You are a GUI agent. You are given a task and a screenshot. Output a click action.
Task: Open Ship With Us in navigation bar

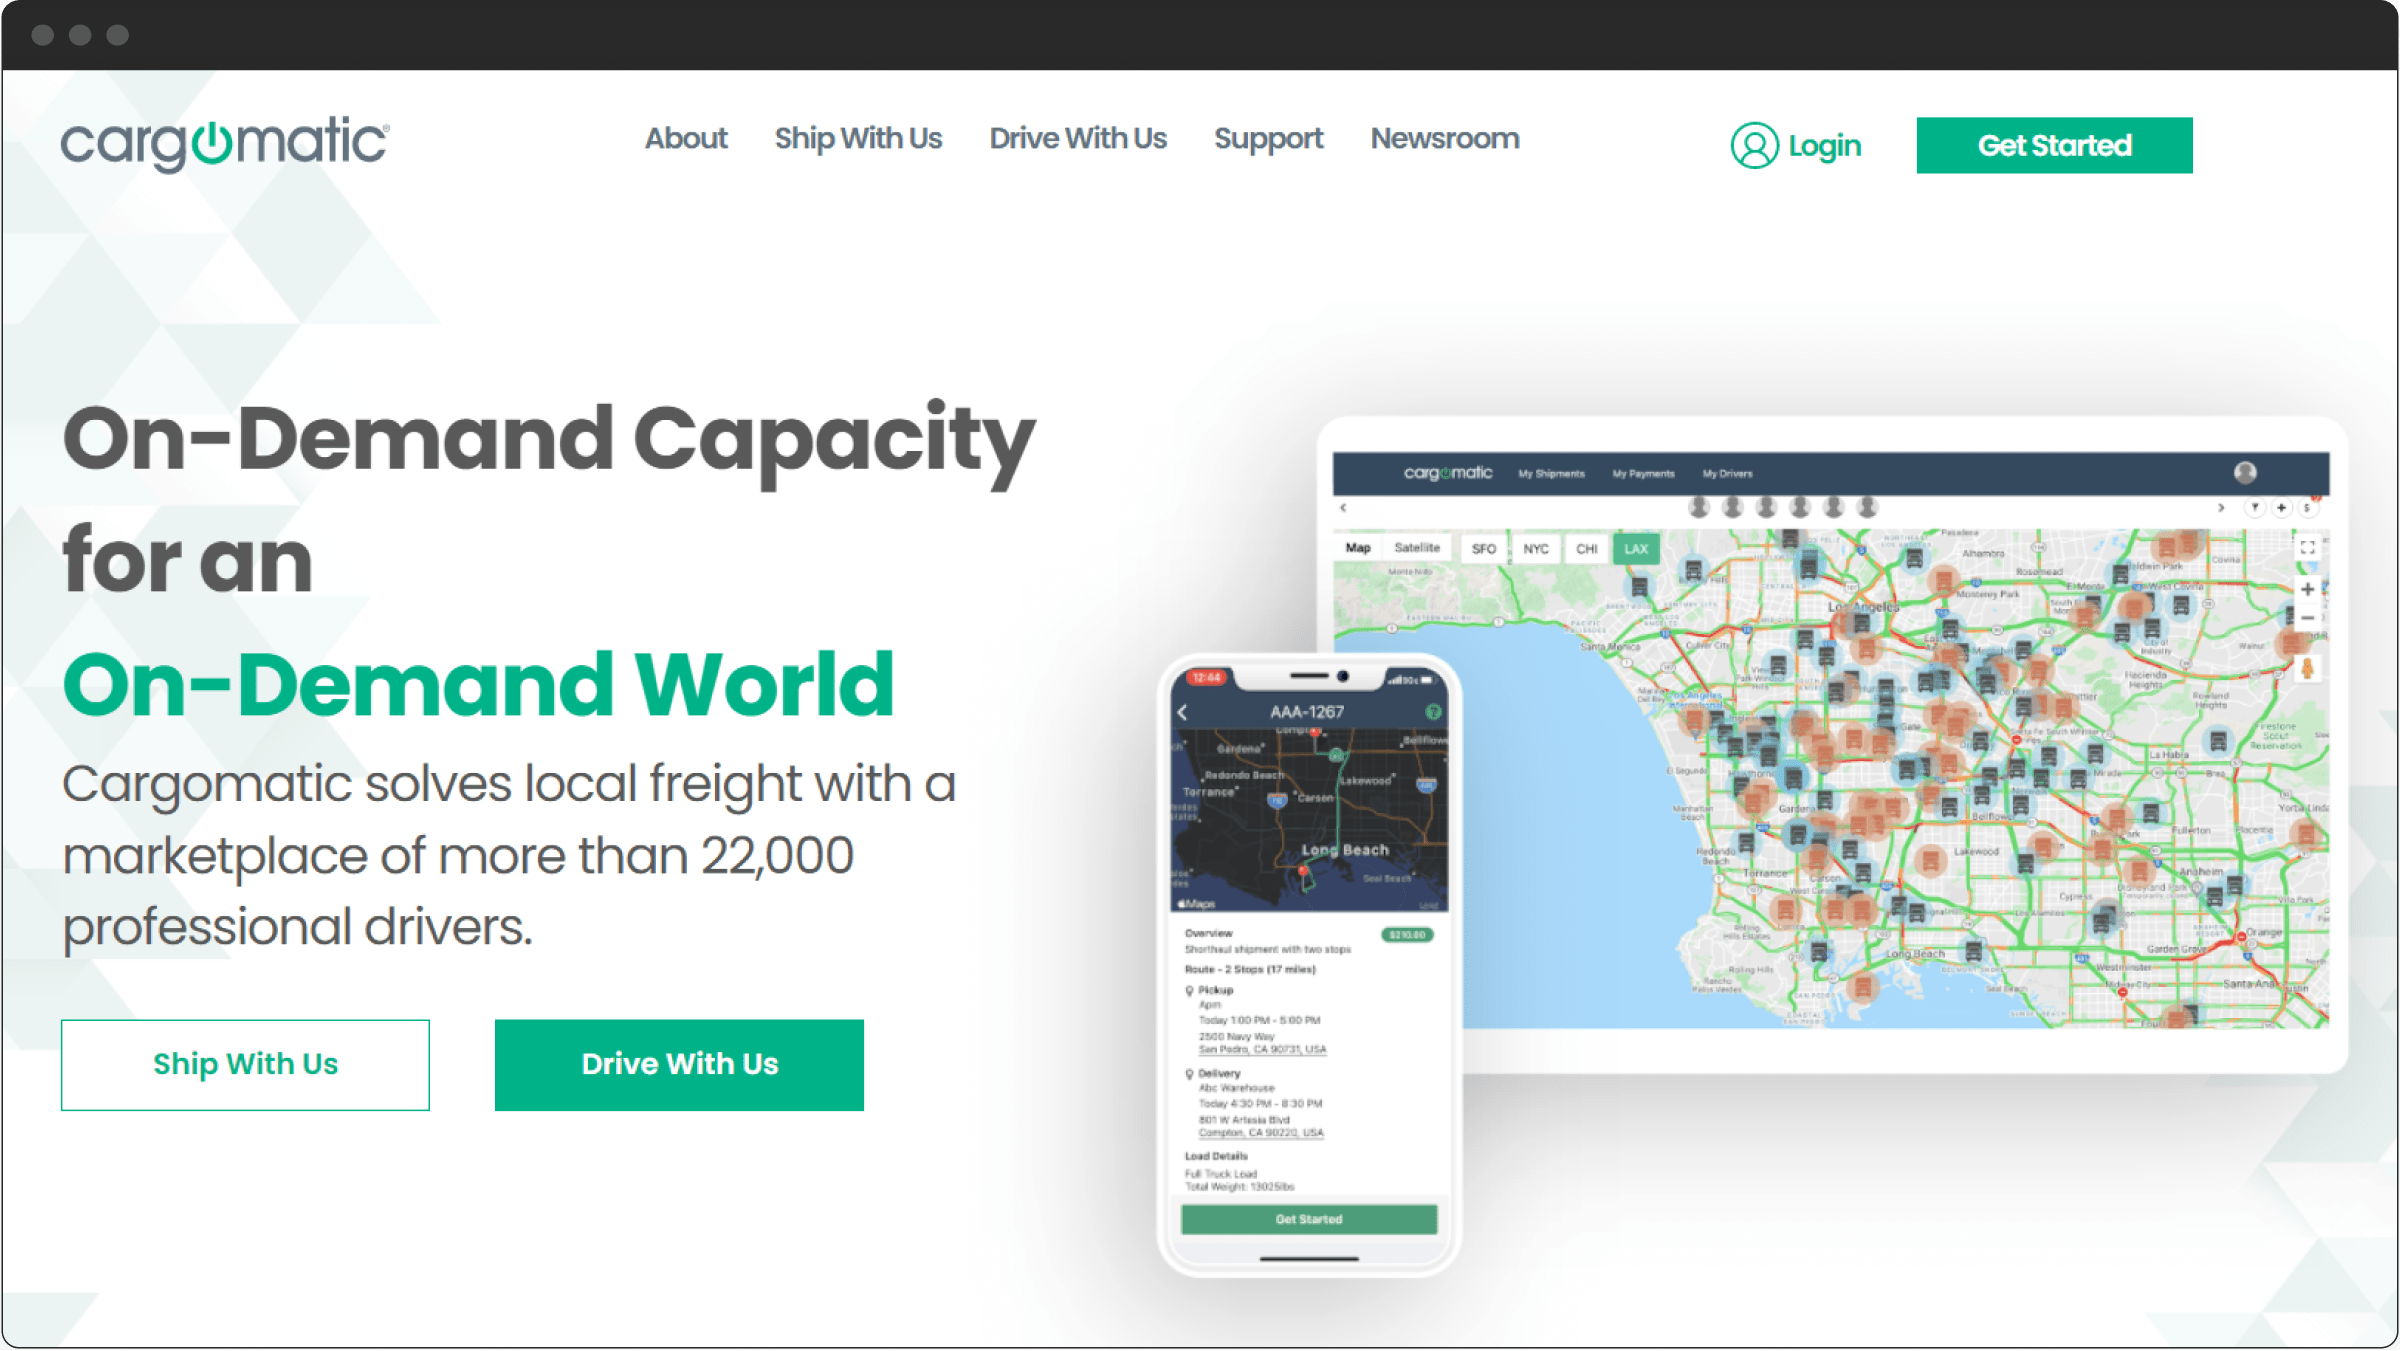pyautogui.click(x=858, y=138)
